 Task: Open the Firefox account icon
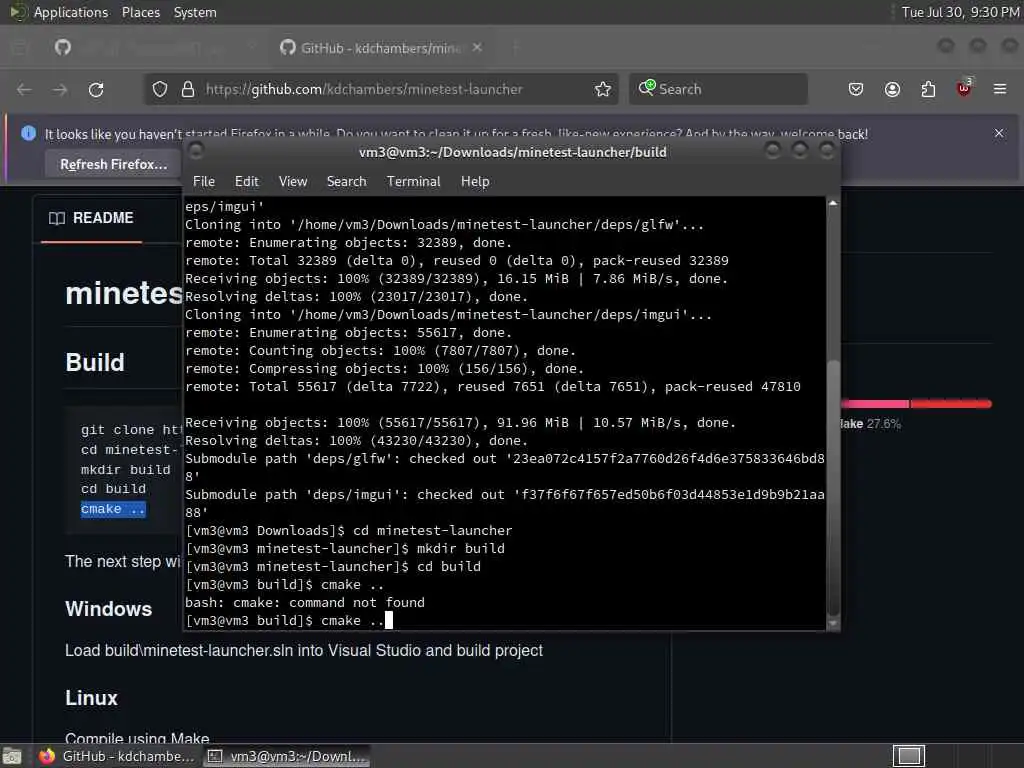pos(892,89)
